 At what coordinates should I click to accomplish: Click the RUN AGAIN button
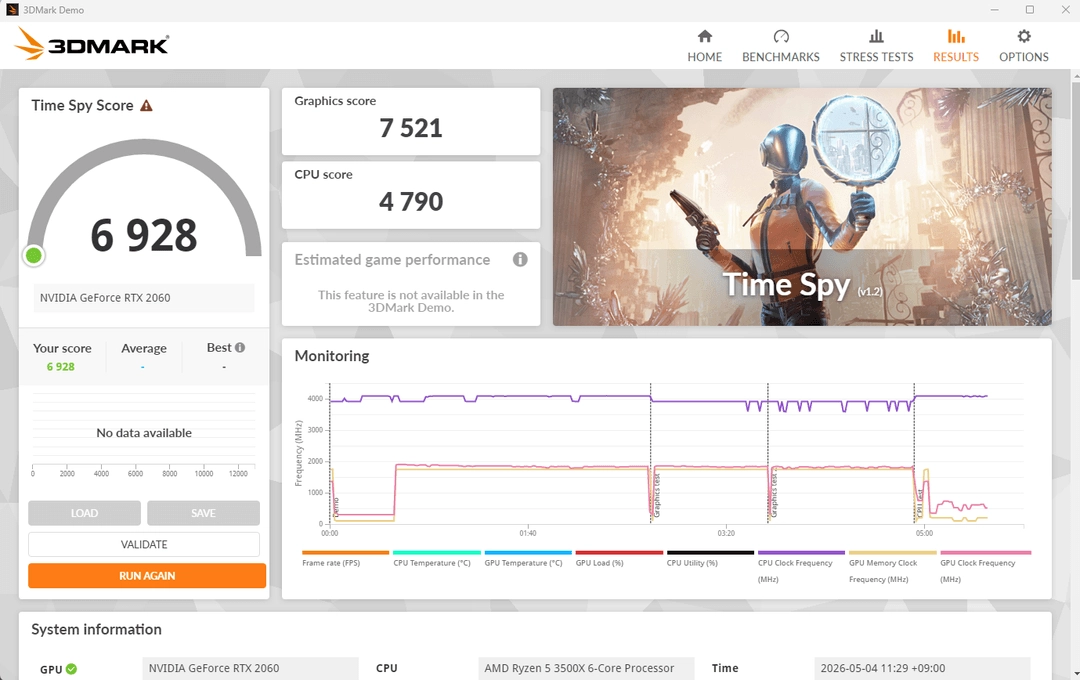147,576
